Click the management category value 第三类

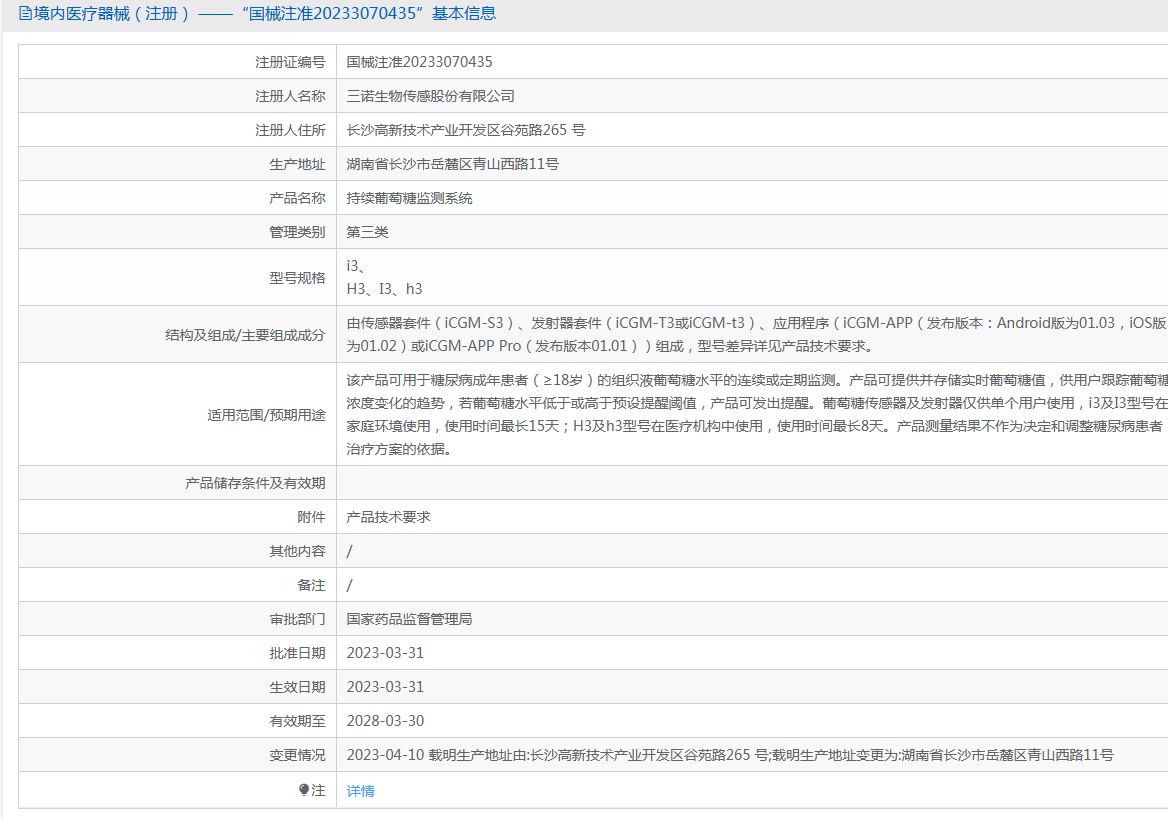[x=367, y=232]
